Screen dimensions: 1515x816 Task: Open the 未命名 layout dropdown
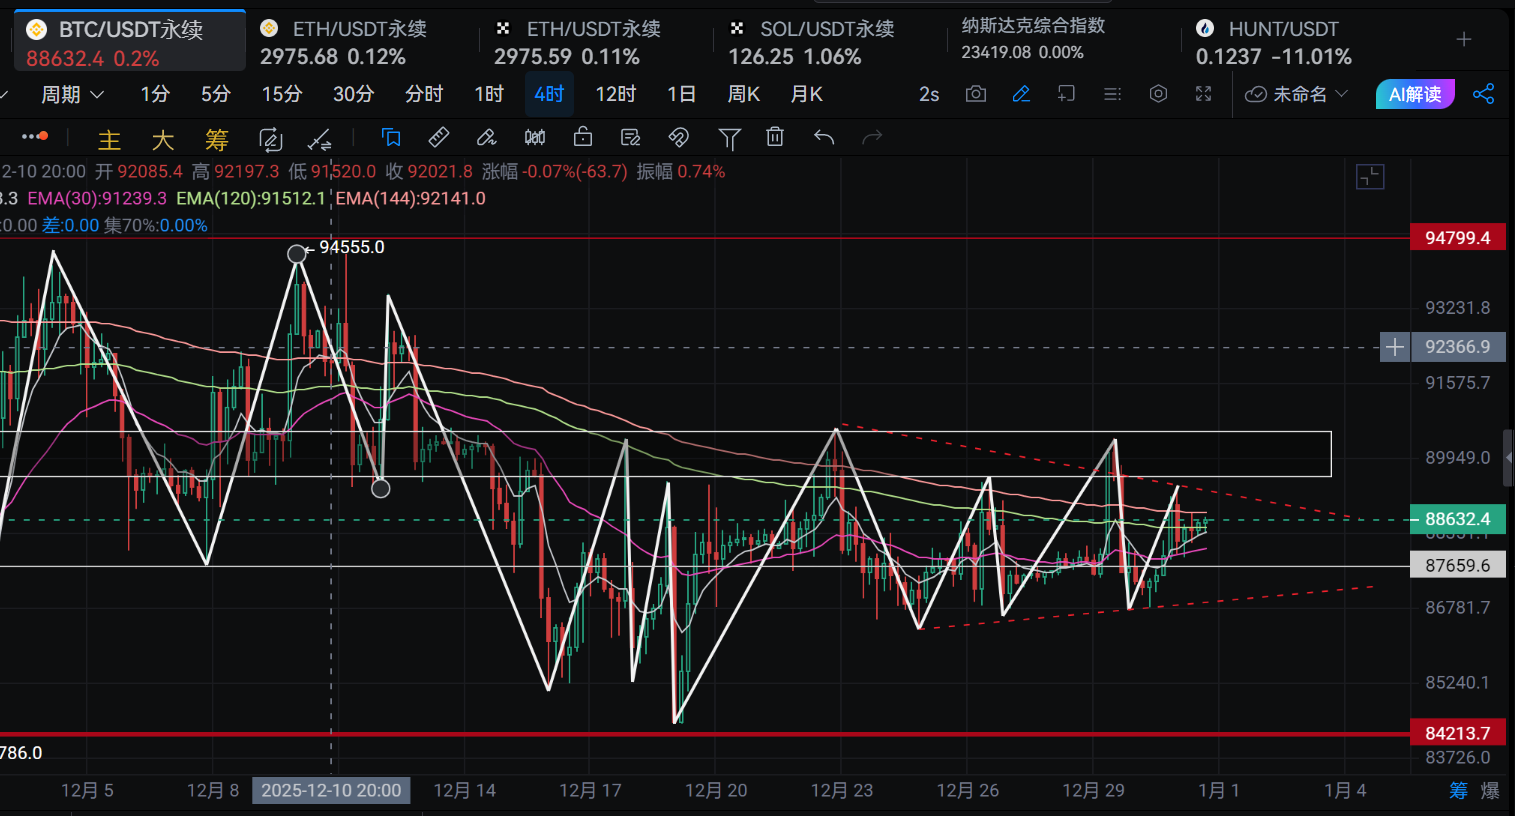click(x=1297, y=94)
